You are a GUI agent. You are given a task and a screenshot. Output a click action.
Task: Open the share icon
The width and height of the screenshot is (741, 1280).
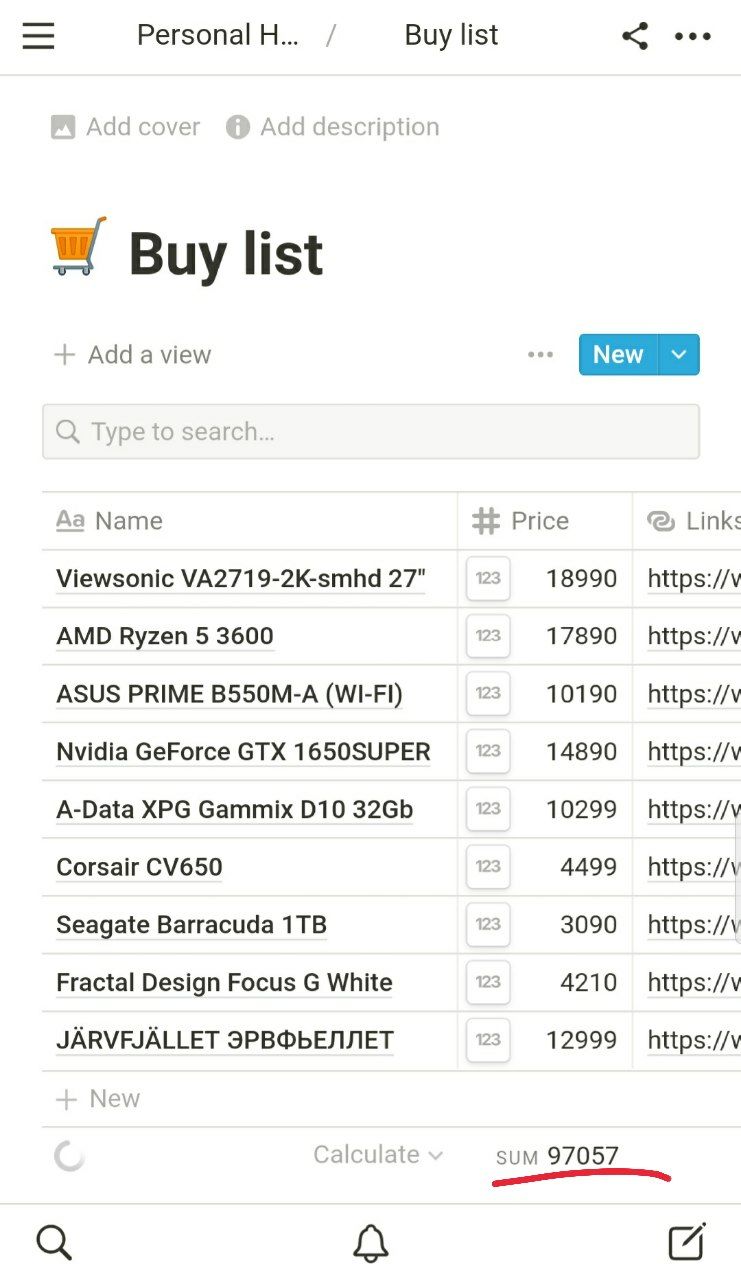click(x=635, y=36)
